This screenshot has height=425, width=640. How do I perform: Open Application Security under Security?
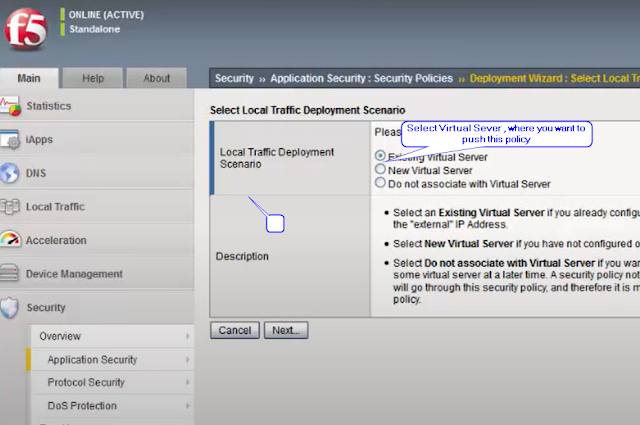[112, 360]
